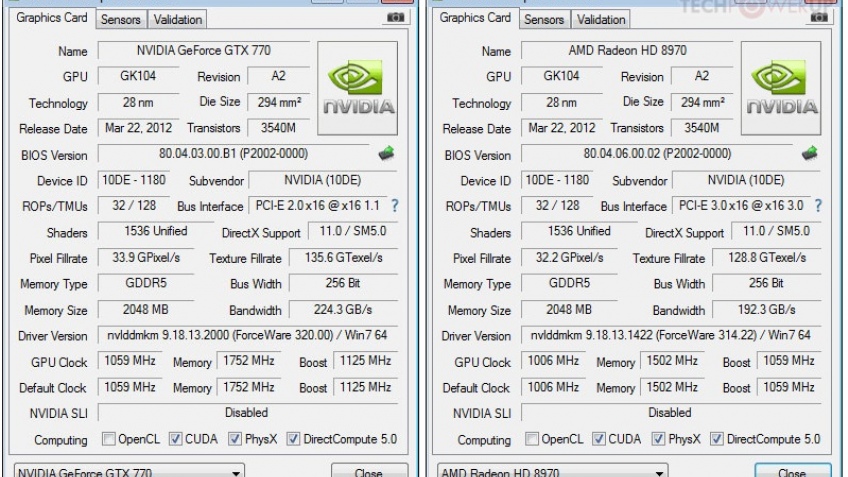The width and height of the screenshot is (848, 477).
Task: Click Close button in HD 8970 window
Action: pyautogui.click(x=793, y=471)
